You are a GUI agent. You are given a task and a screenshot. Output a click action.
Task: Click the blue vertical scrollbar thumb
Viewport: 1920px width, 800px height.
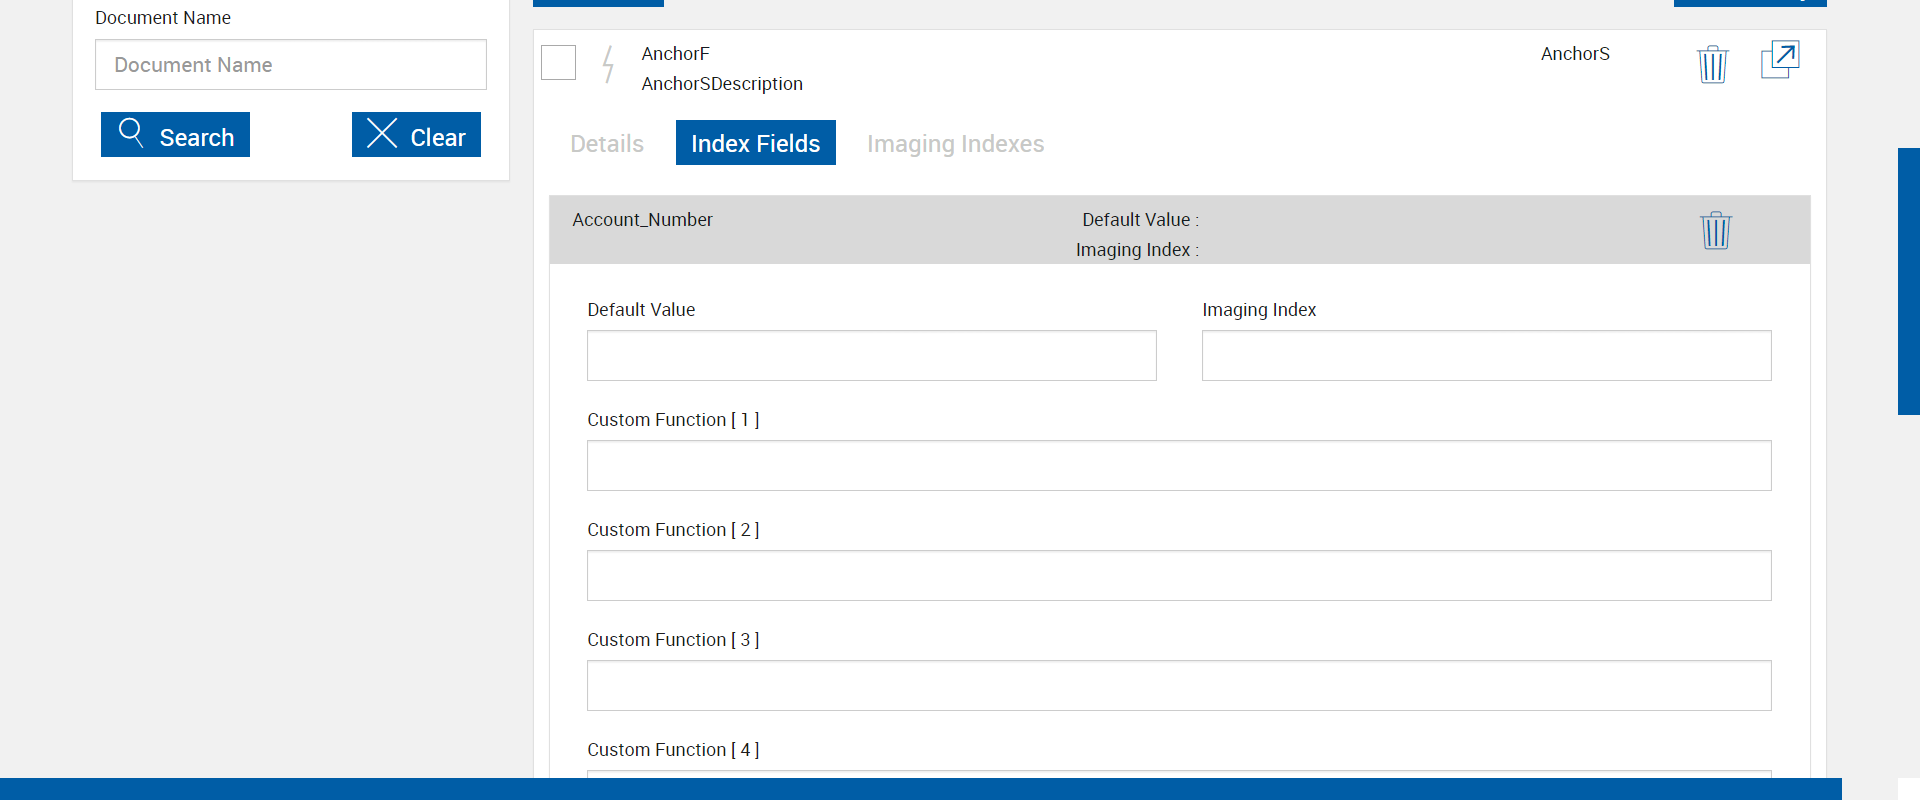coord(1908,280)
